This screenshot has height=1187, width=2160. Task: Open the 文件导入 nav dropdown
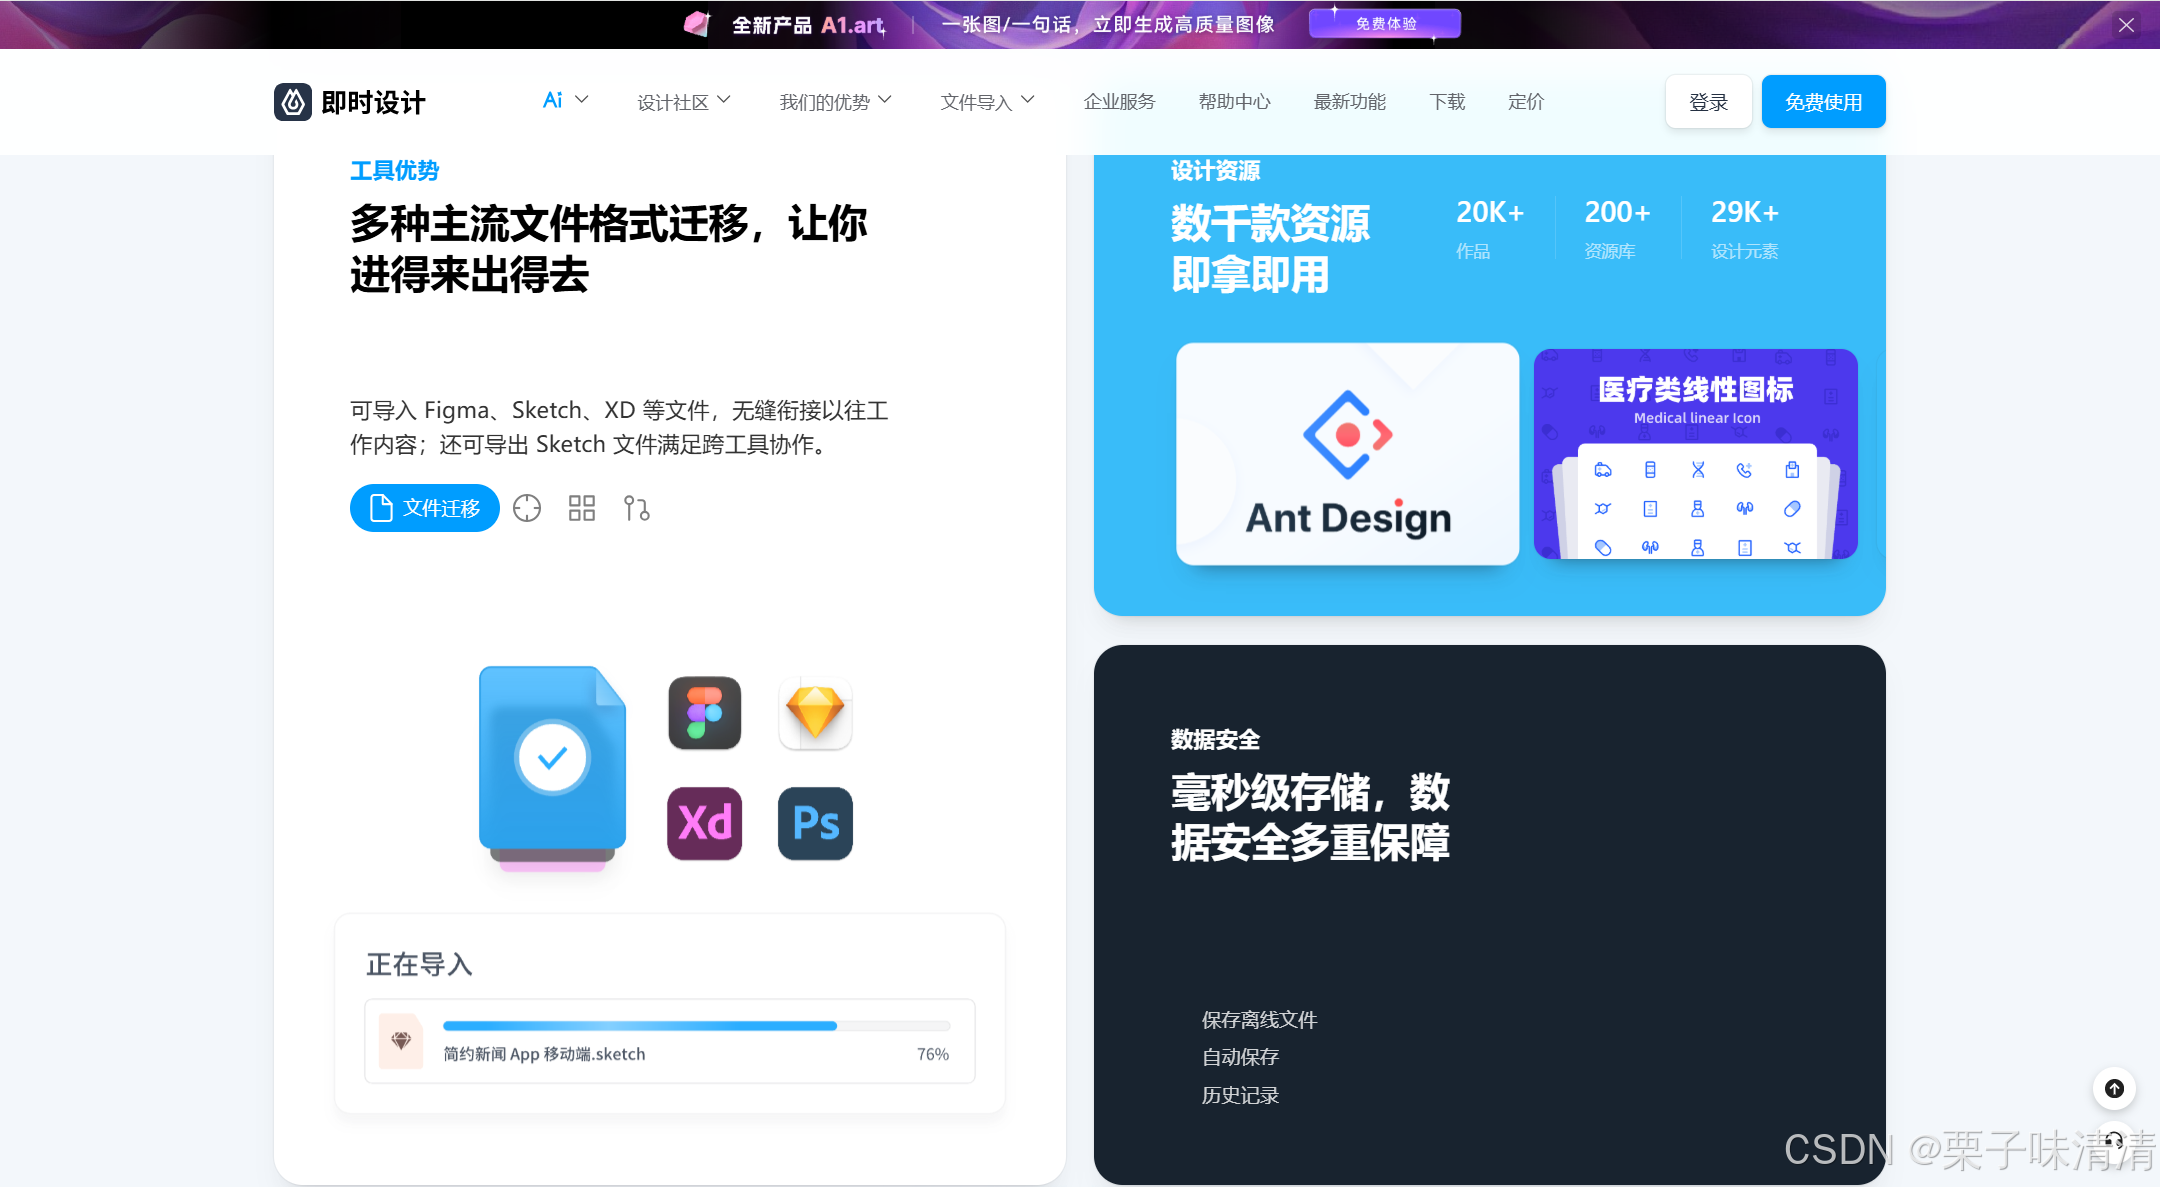point(987,102)
